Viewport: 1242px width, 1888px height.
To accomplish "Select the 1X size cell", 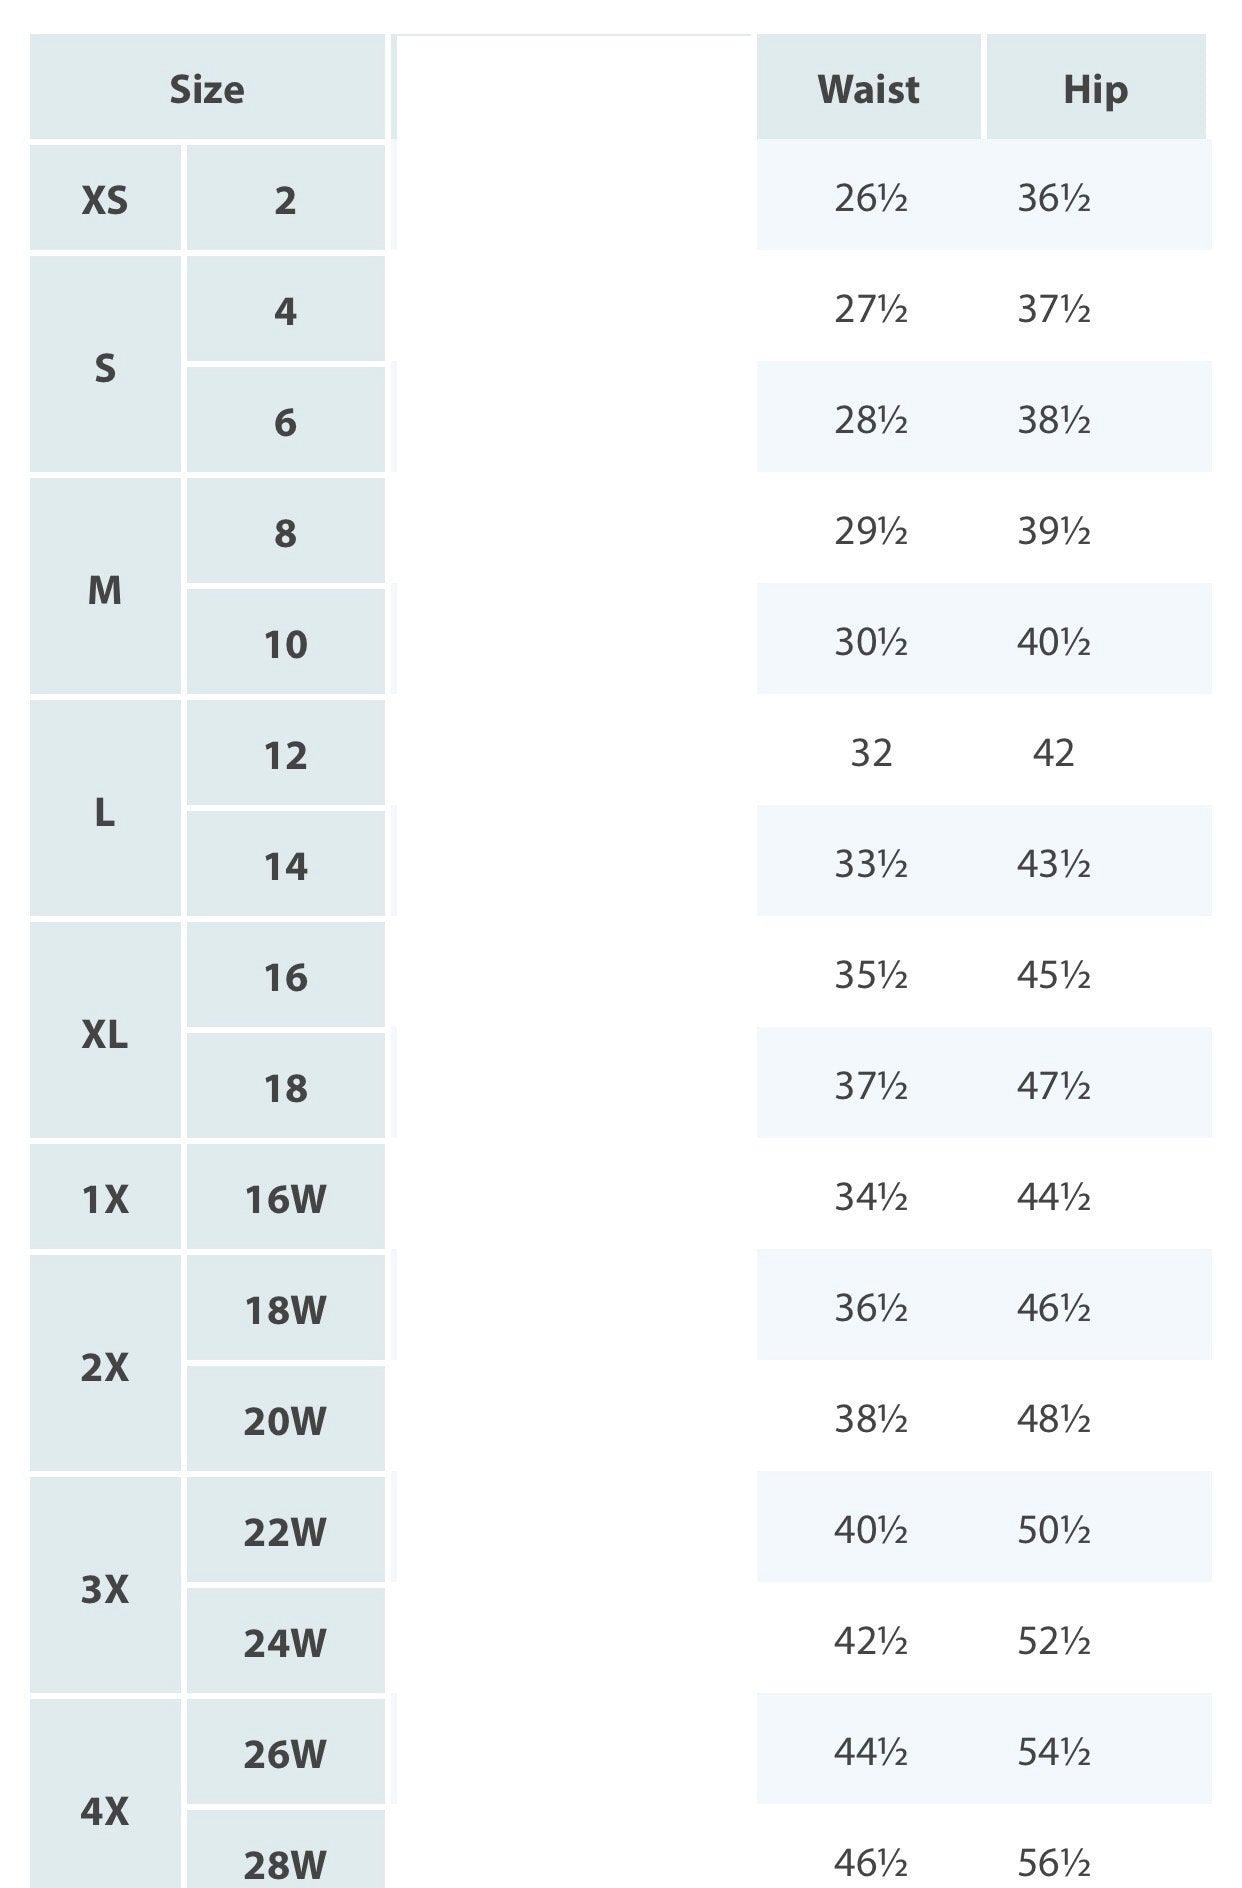I will (x=105, y=1197).
